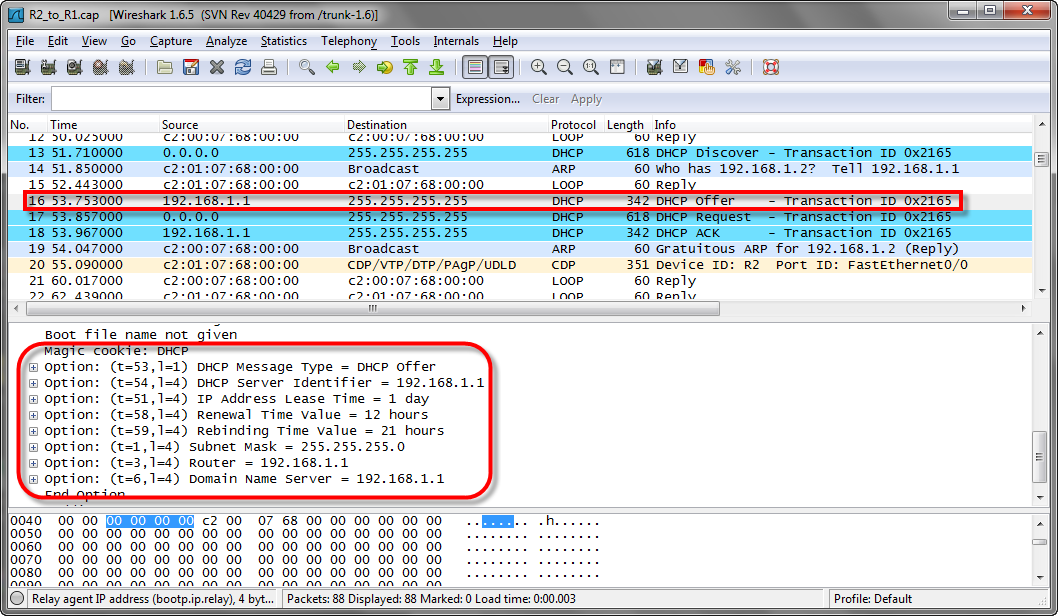This screenshot has width=1058, height=616.
Task: Sort by Source column header
Action: click(251, 125)
